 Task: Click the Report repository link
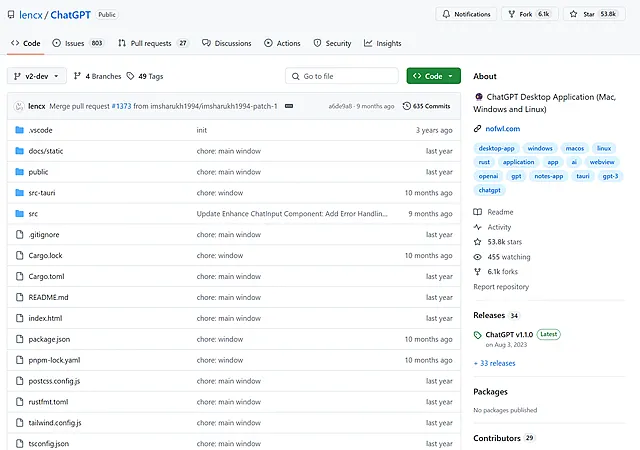tap(501, 287)
